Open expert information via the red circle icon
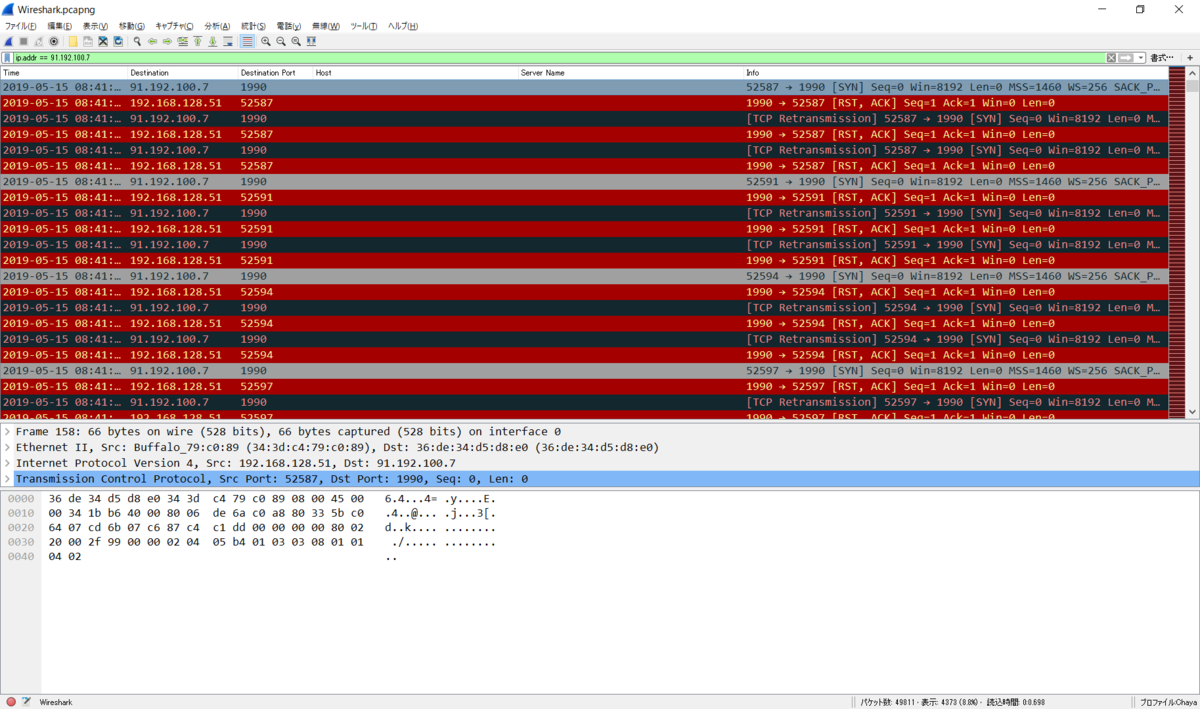The height and width of the screenshot is (709, 1200). [11, 702]
